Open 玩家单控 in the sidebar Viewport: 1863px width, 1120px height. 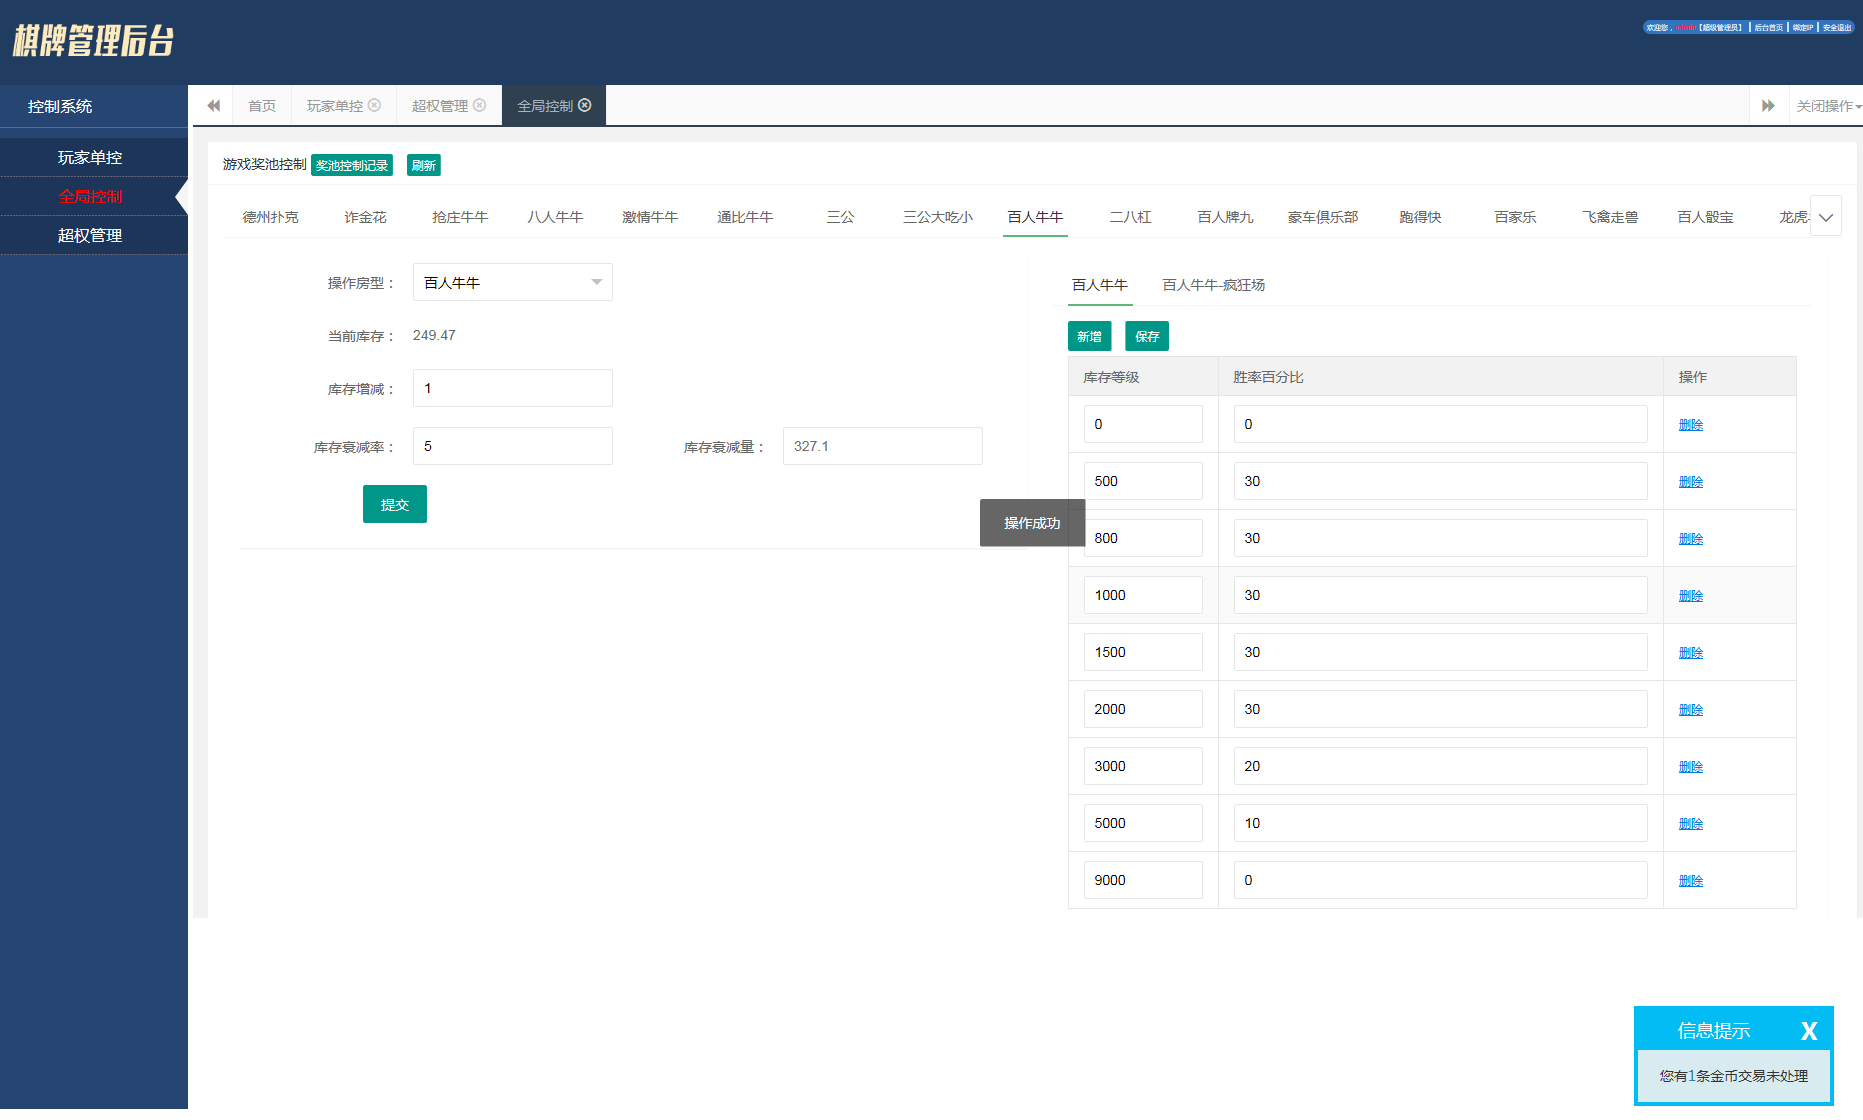point(90,158)
